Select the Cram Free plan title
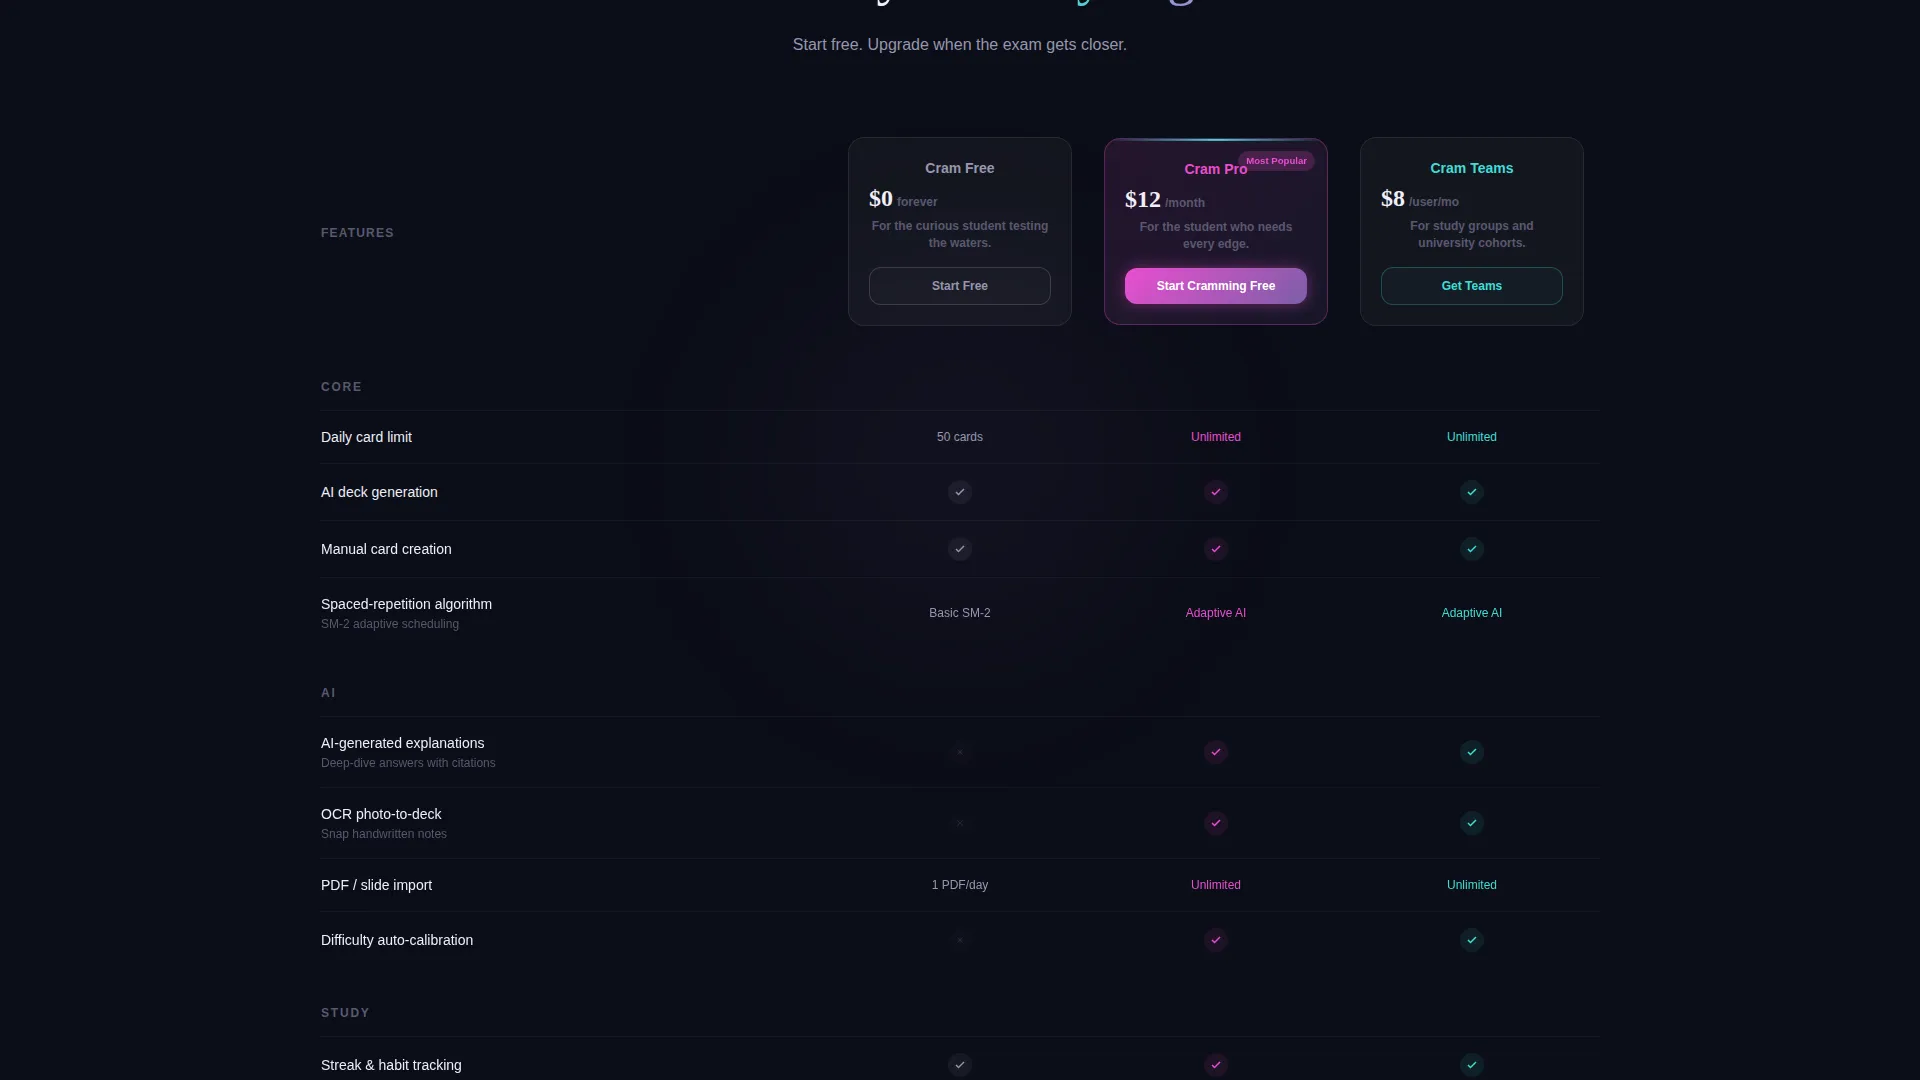The height and width of the screenshot is (1080, 1920). (x=959, y=168)
